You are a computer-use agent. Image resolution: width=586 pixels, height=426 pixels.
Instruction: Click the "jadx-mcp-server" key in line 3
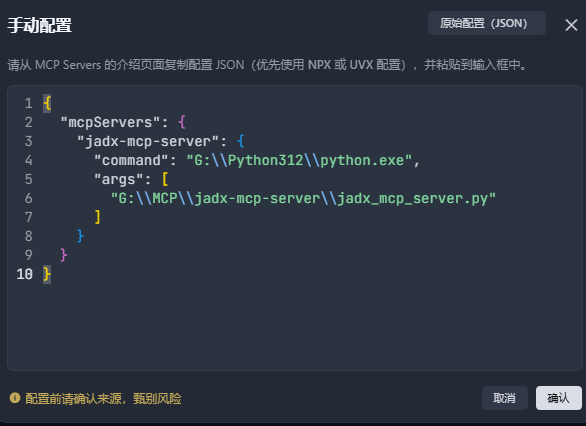[x=148, y=141]
